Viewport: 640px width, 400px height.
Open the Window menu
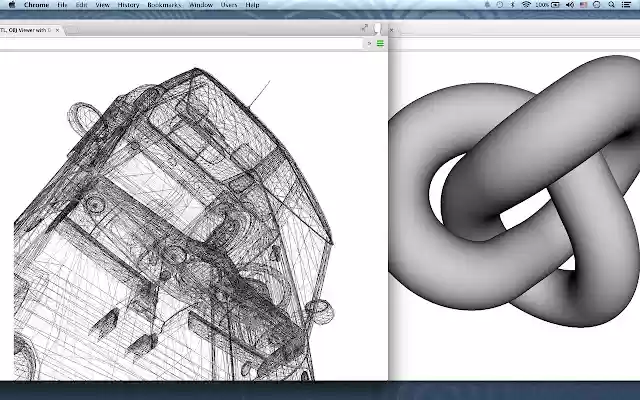click(x=201, y=5)
